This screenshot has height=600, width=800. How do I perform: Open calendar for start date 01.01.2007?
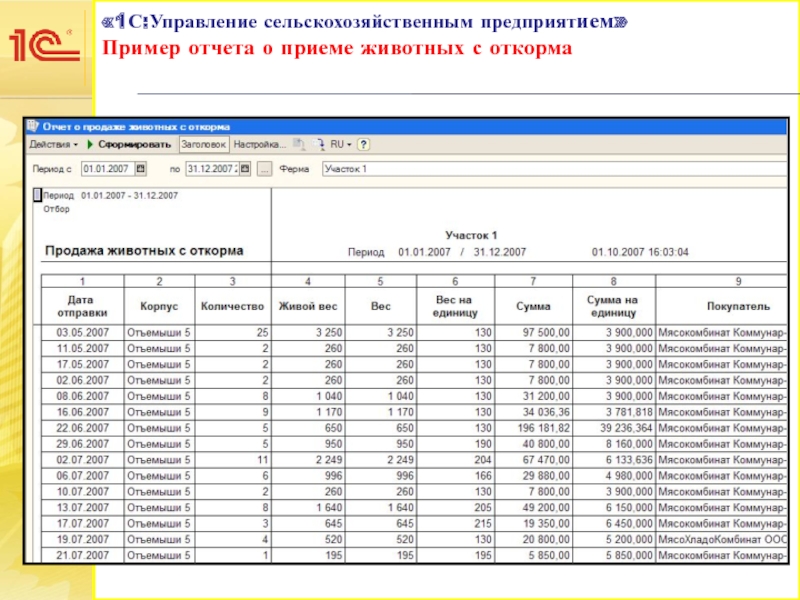click(141, 169)
